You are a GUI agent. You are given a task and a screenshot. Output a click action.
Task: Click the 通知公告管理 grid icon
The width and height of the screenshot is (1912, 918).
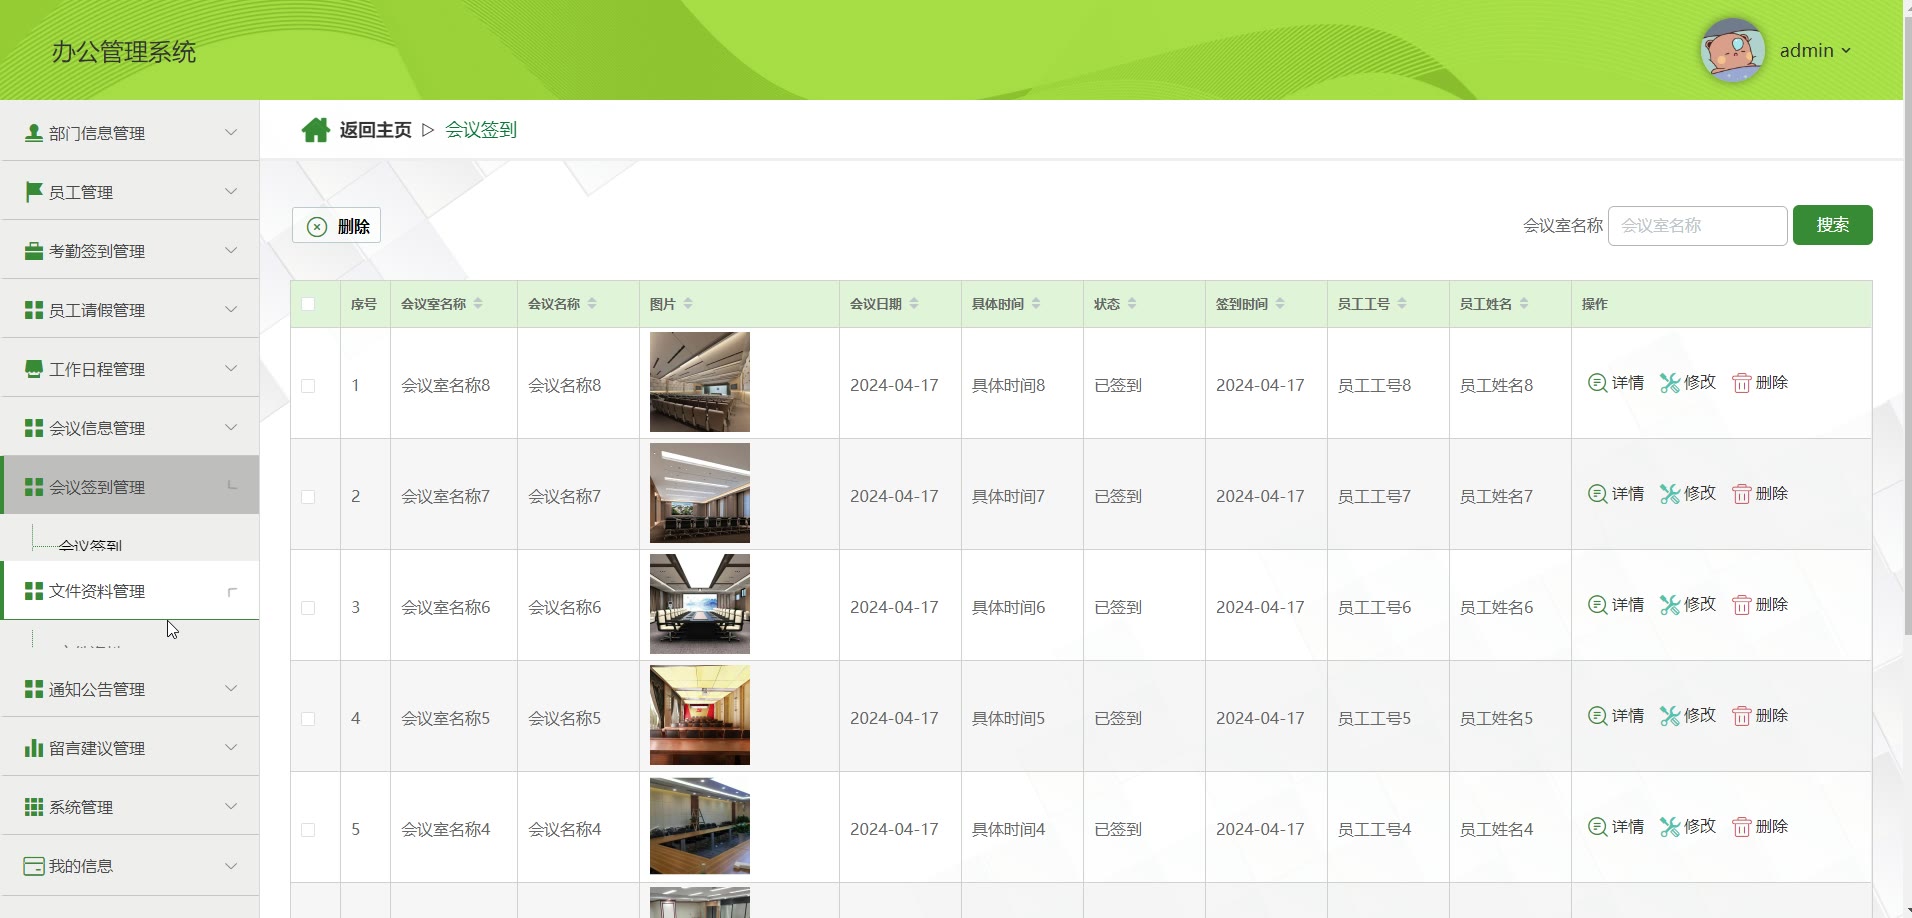[34, 689]
